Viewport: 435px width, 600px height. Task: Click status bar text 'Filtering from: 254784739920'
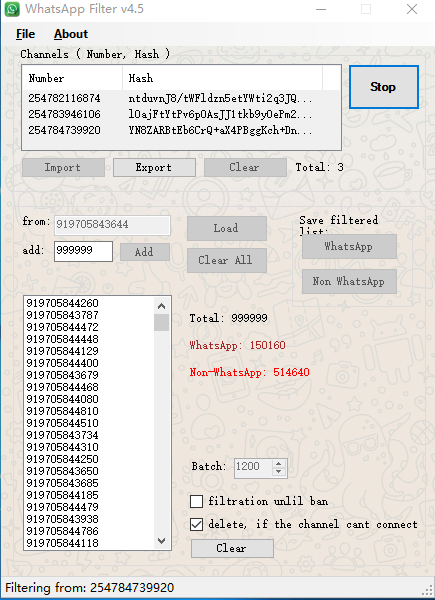tap(90, 588)
